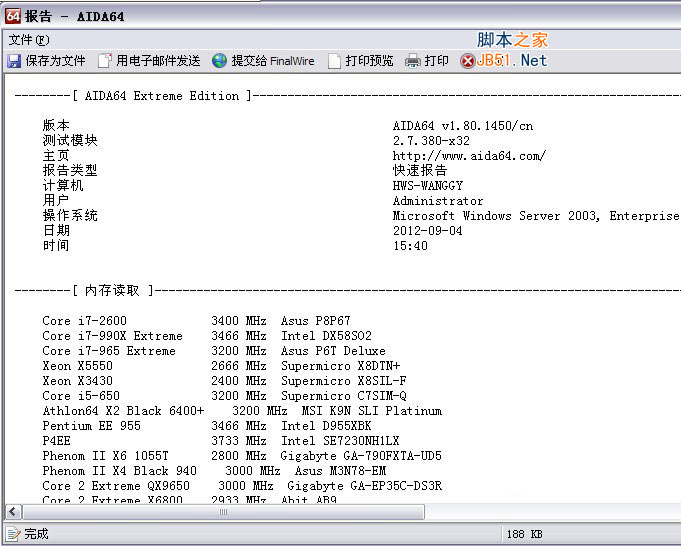Open 打印预览 from the toolbar

[x=360, y=61]
